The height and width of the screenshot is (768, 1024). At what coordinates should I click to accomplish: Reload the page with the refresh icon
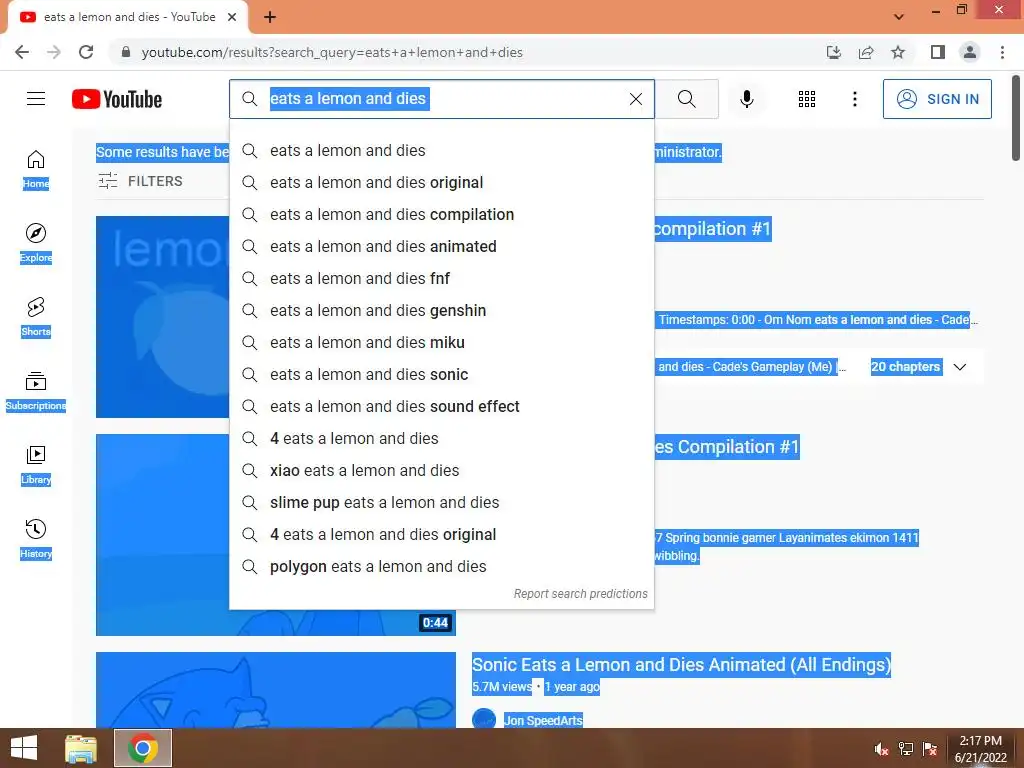click(86, 52)
